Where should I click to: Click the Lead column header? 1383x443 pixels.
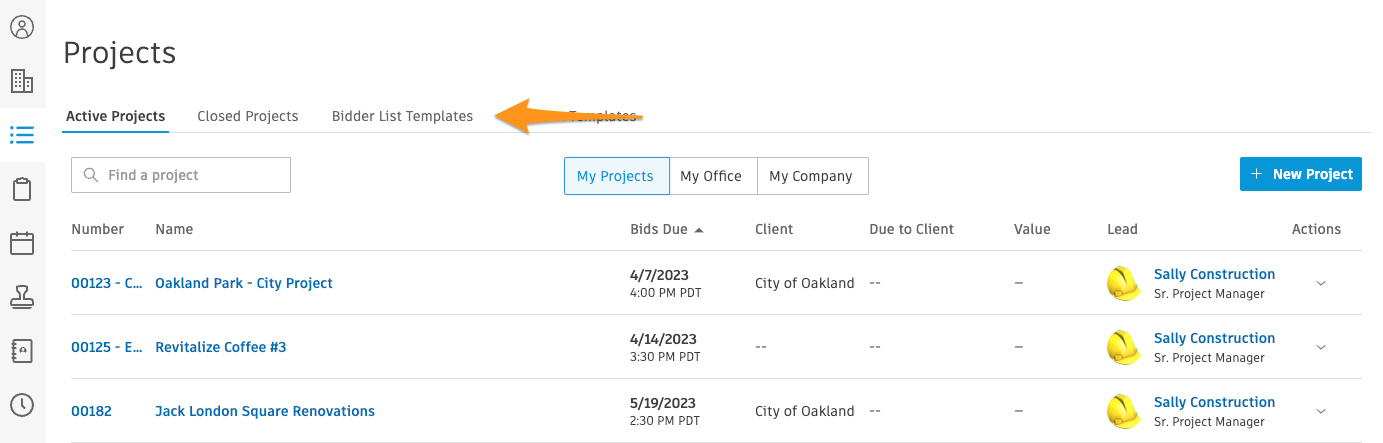[1122, 229]
